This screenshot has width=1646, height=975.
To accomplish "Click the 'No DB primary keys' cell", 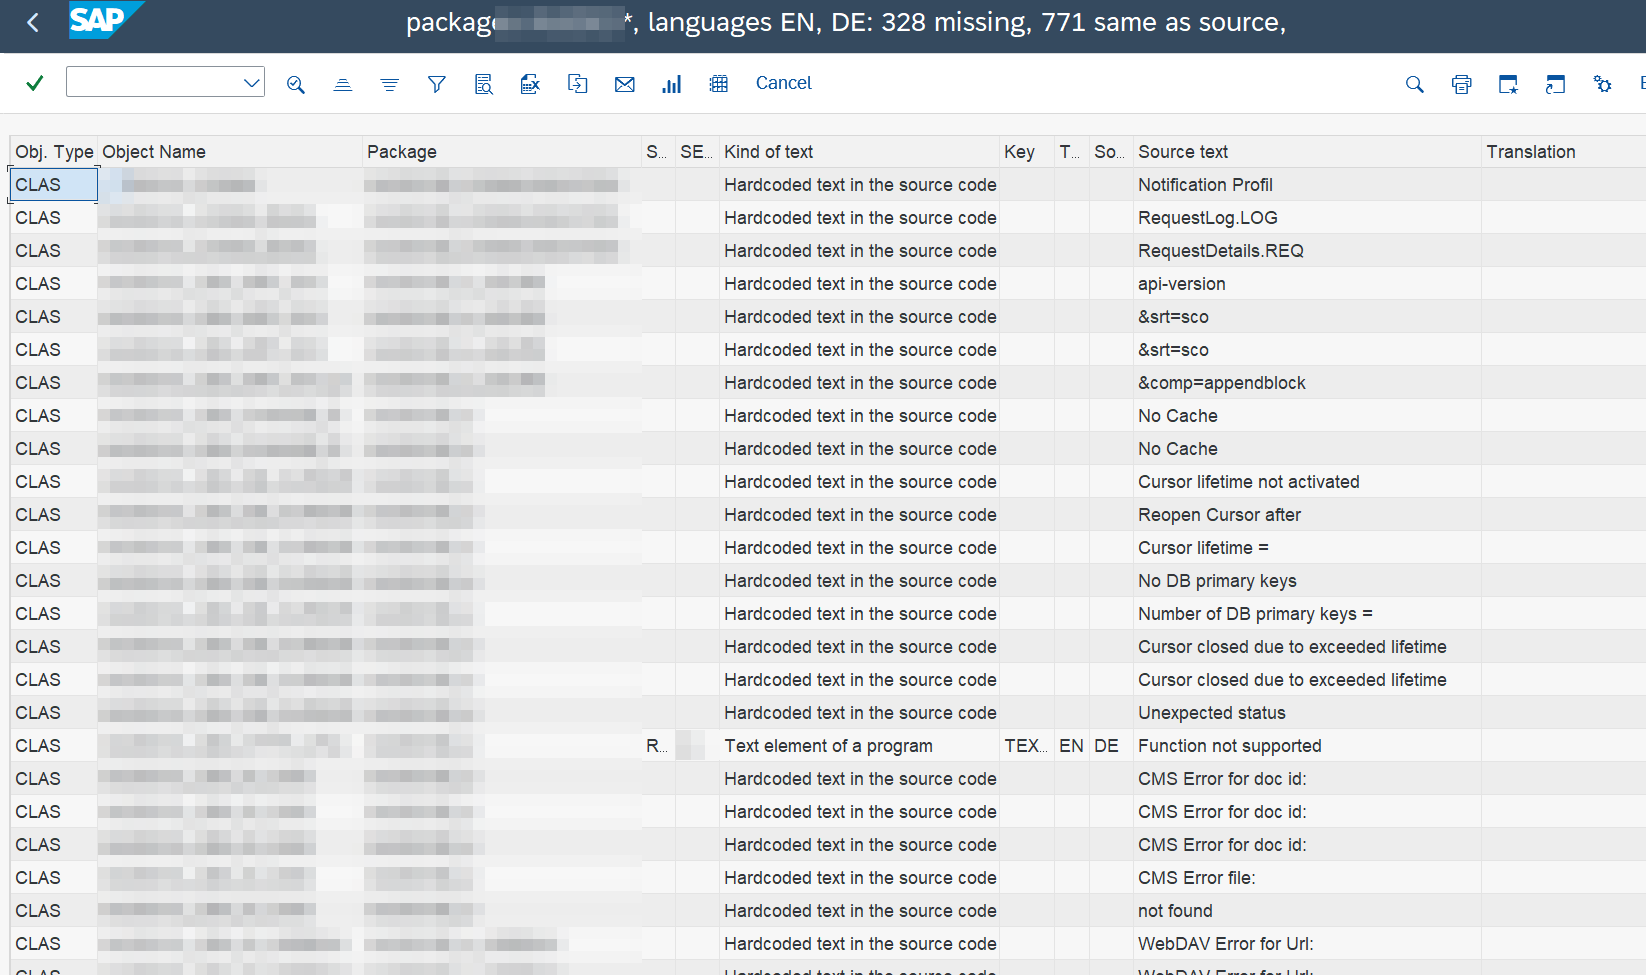I will point(1307,581).
